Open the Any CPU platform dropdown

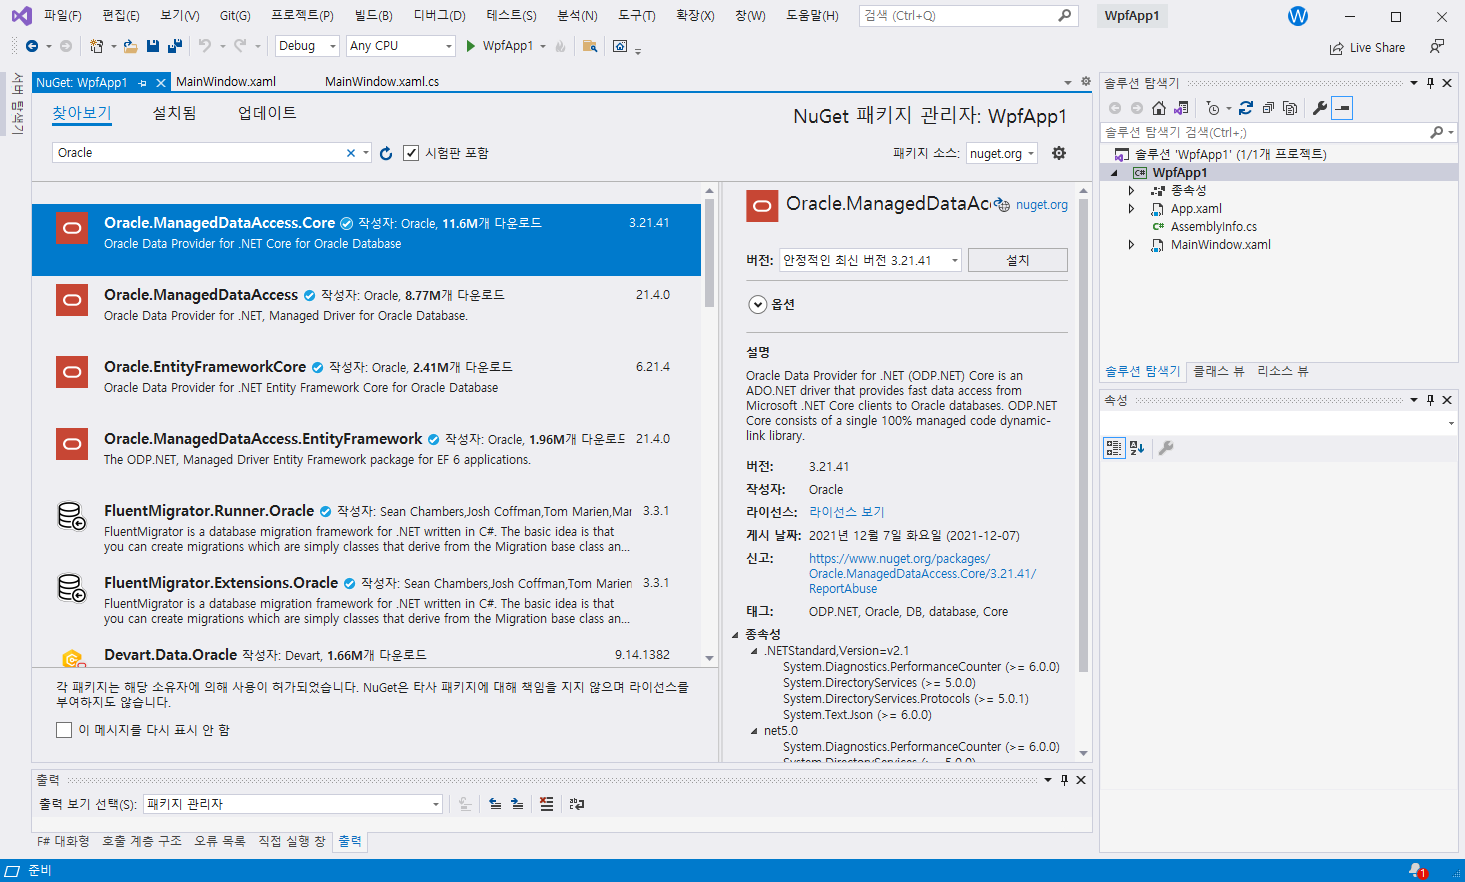point(401,46)
